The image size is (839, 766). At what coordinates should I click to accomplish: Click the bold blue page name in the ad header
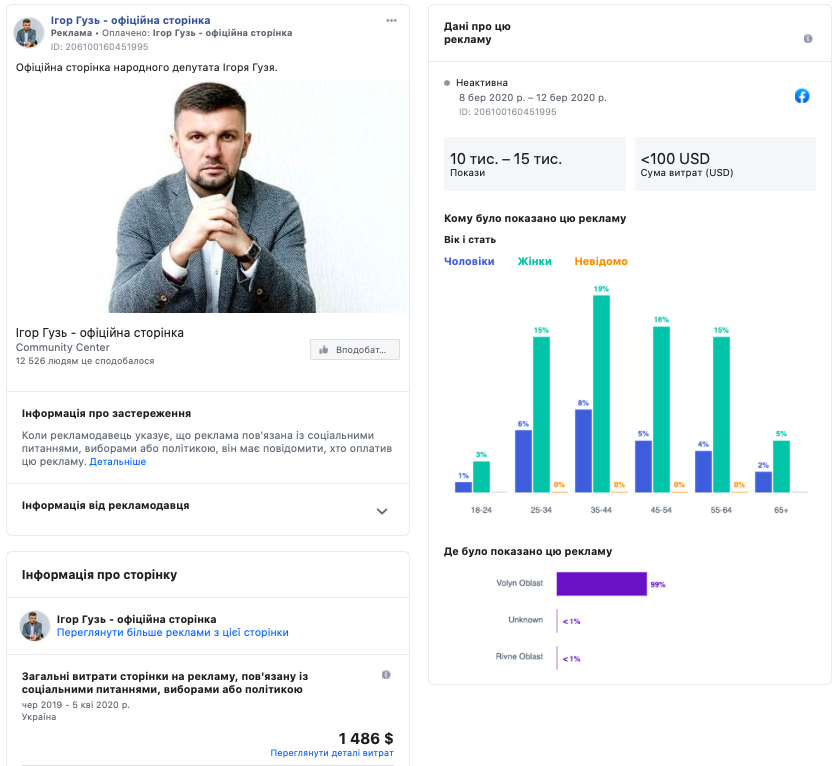click(x=130, y=20)
